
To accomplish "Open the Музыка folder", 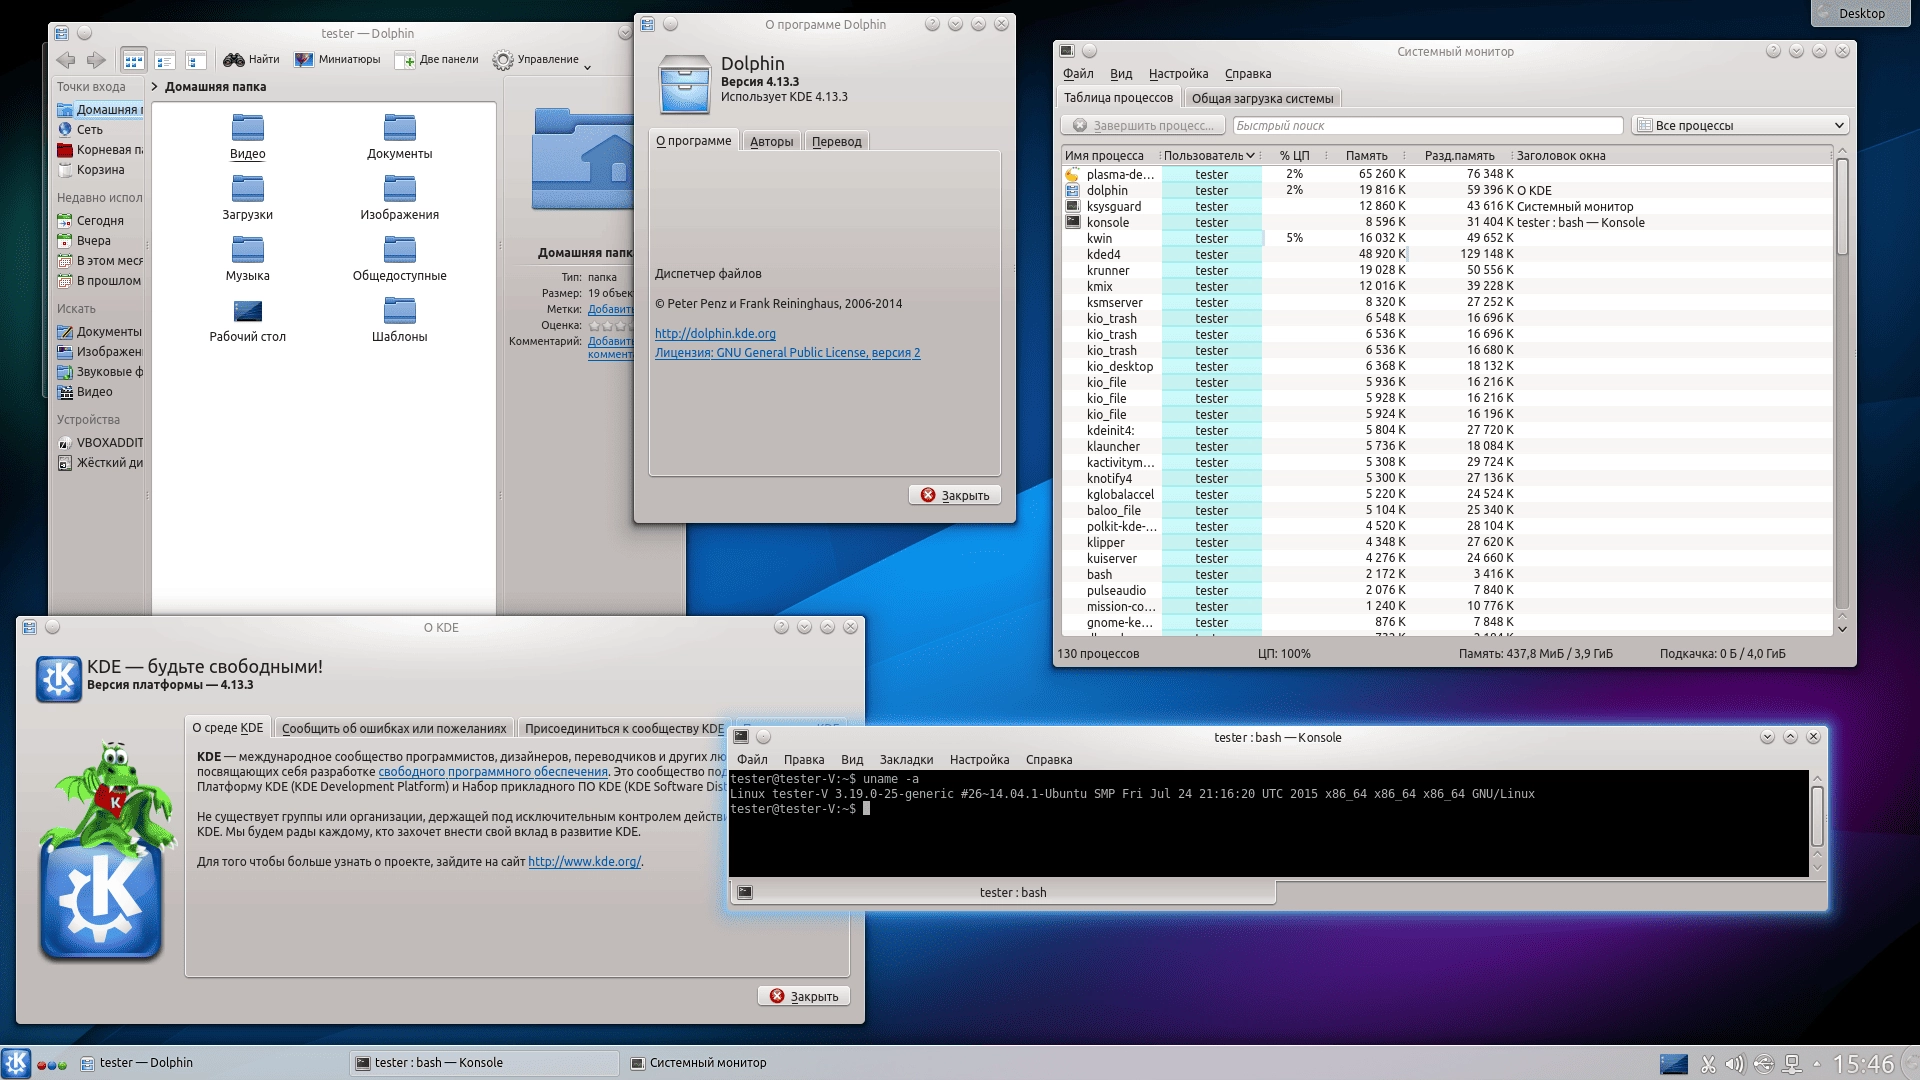I will coord(247,259).
